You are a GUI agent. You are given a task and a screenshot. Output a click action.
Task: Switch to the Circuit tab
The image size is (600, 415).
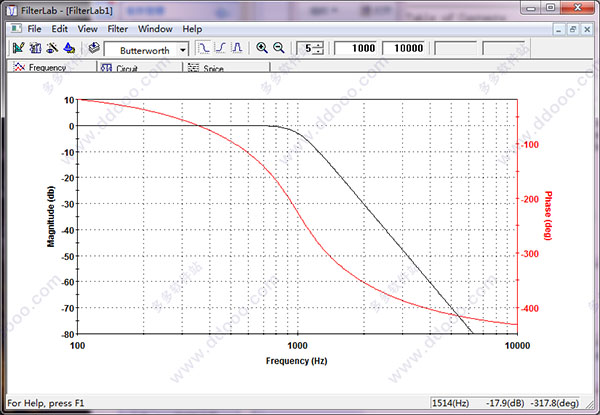pyautogui.click(x=140, y=67)
